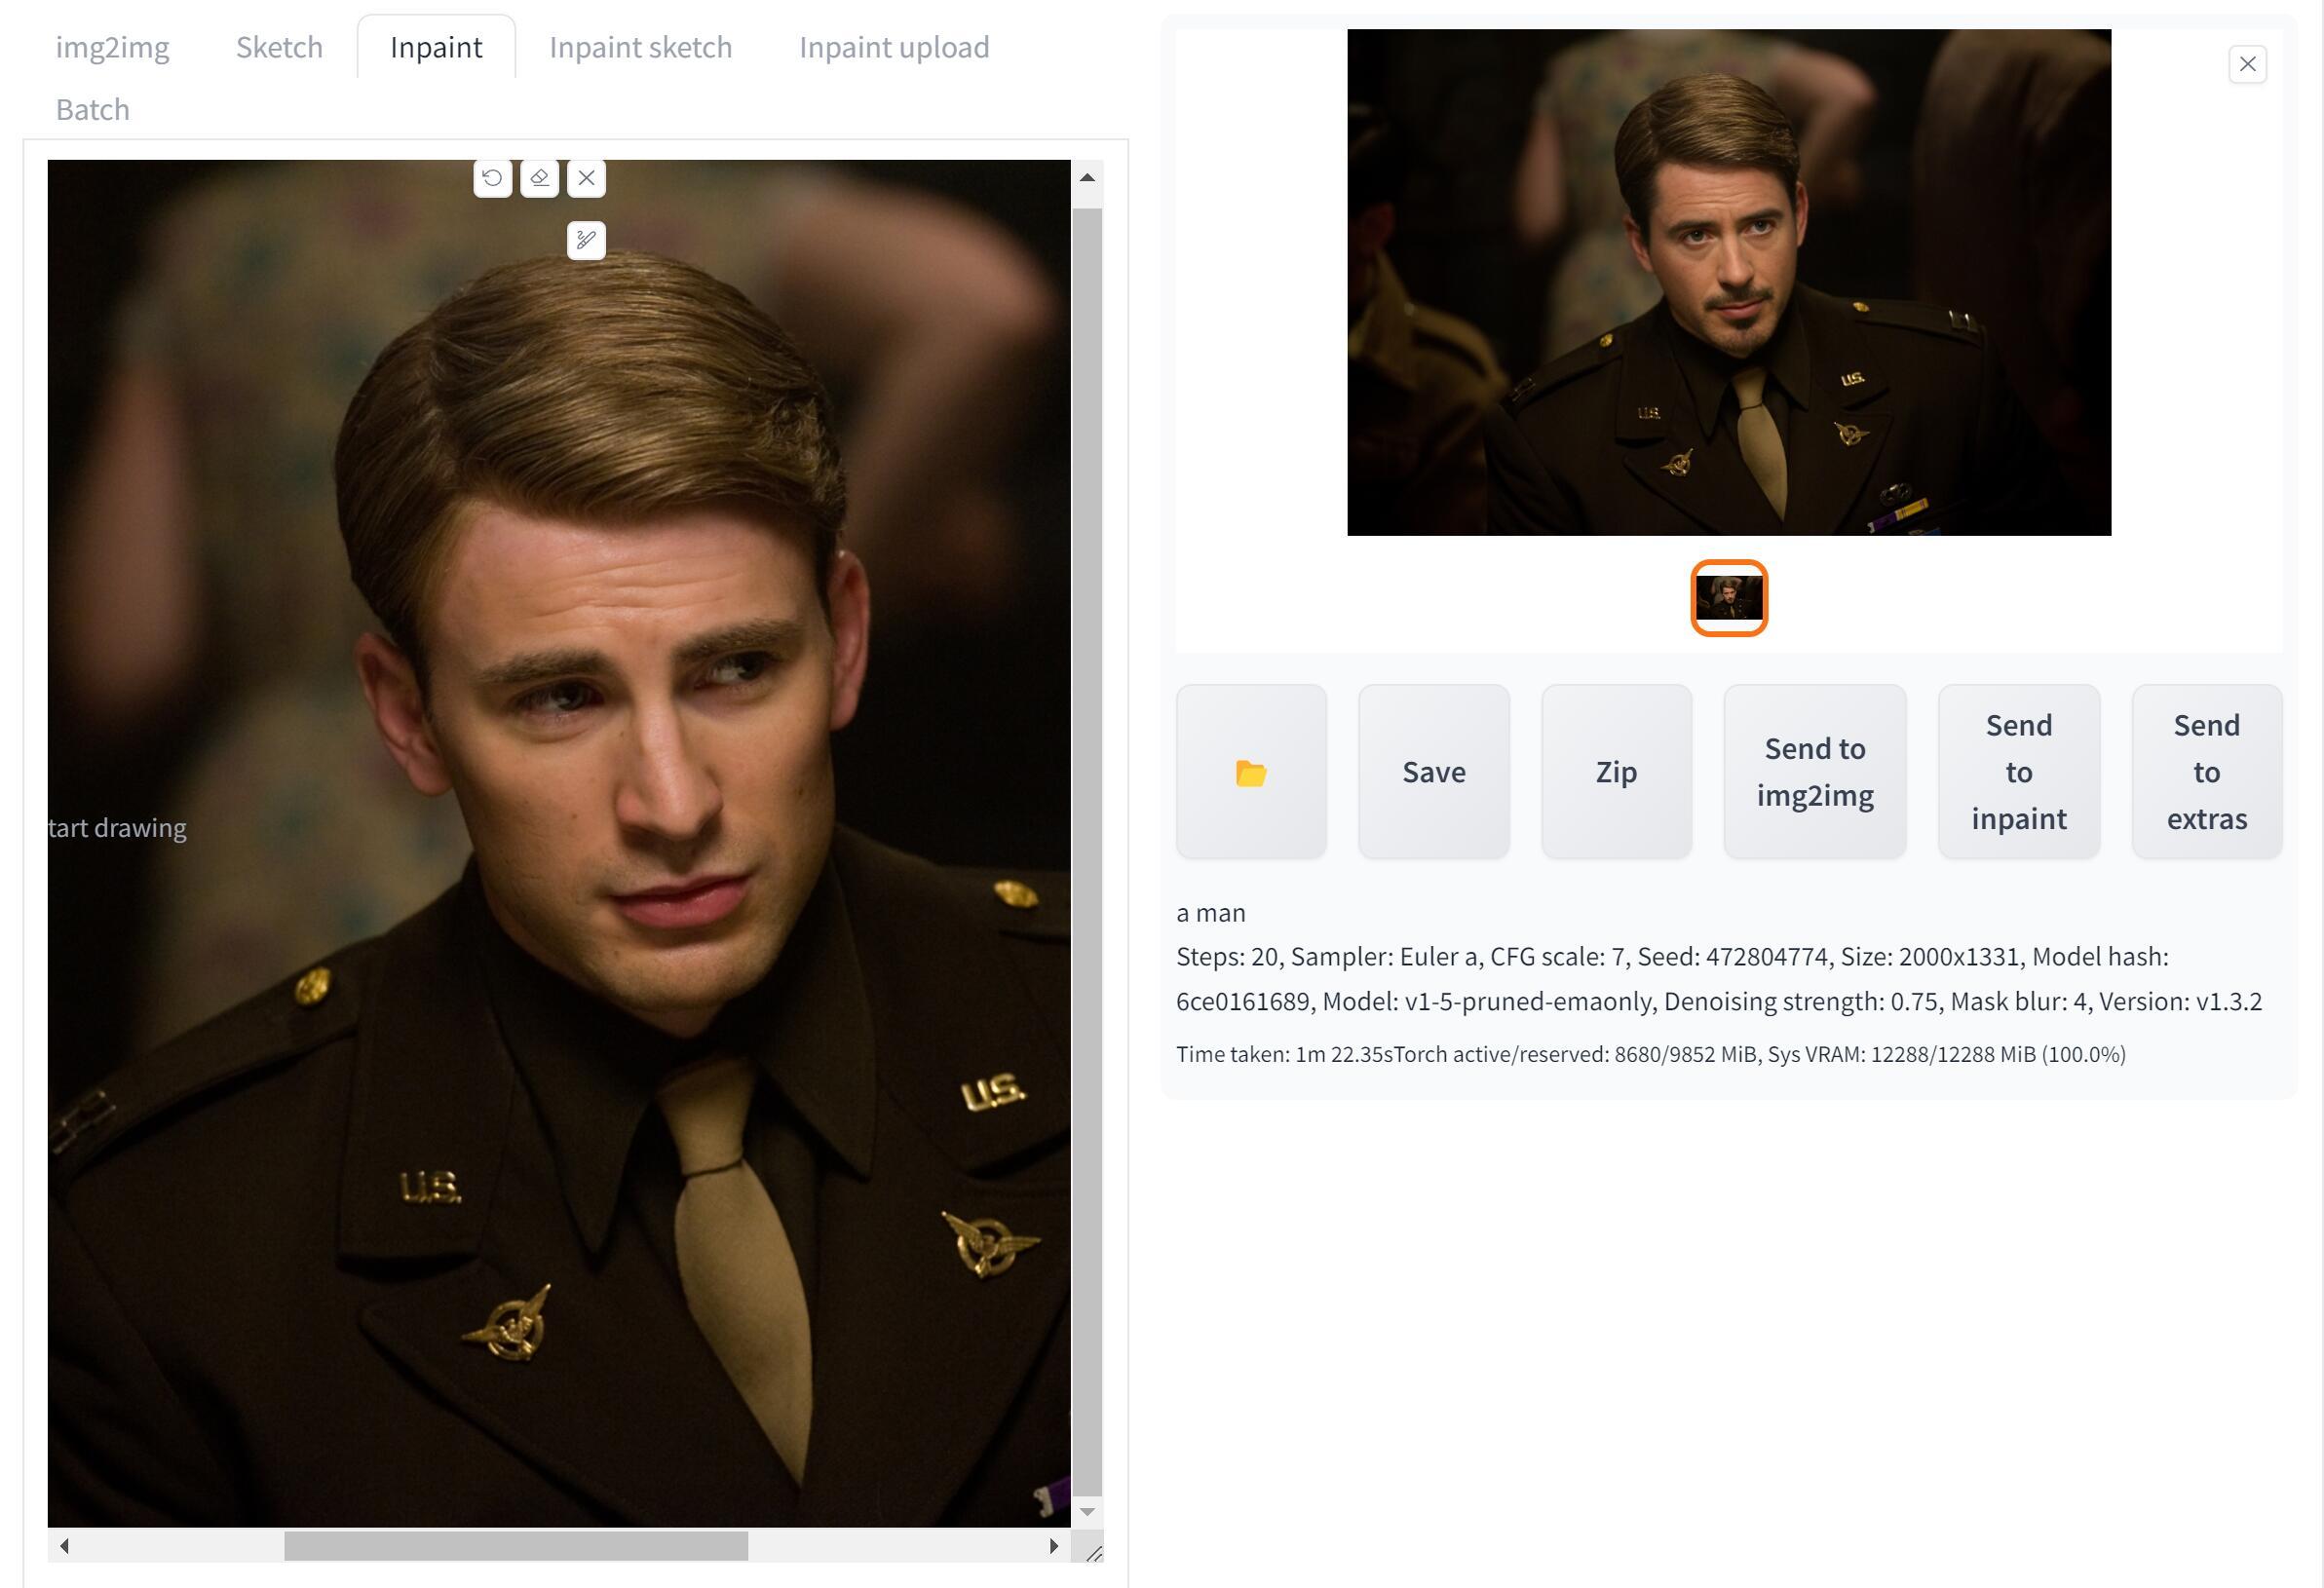Click the Save button

pyautogui.click(x=1433, y=772)
